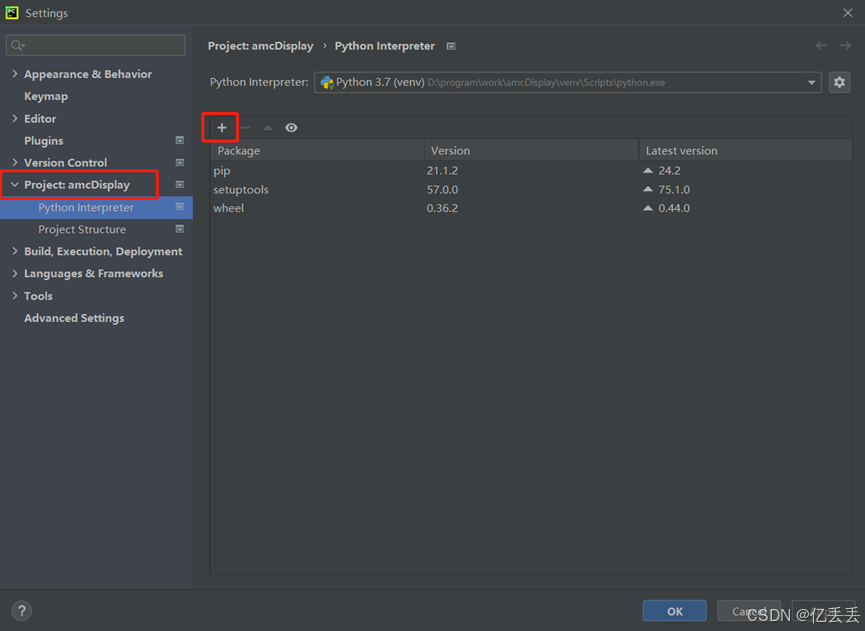Click the plus icon to install a package

[x=221, y=128]
